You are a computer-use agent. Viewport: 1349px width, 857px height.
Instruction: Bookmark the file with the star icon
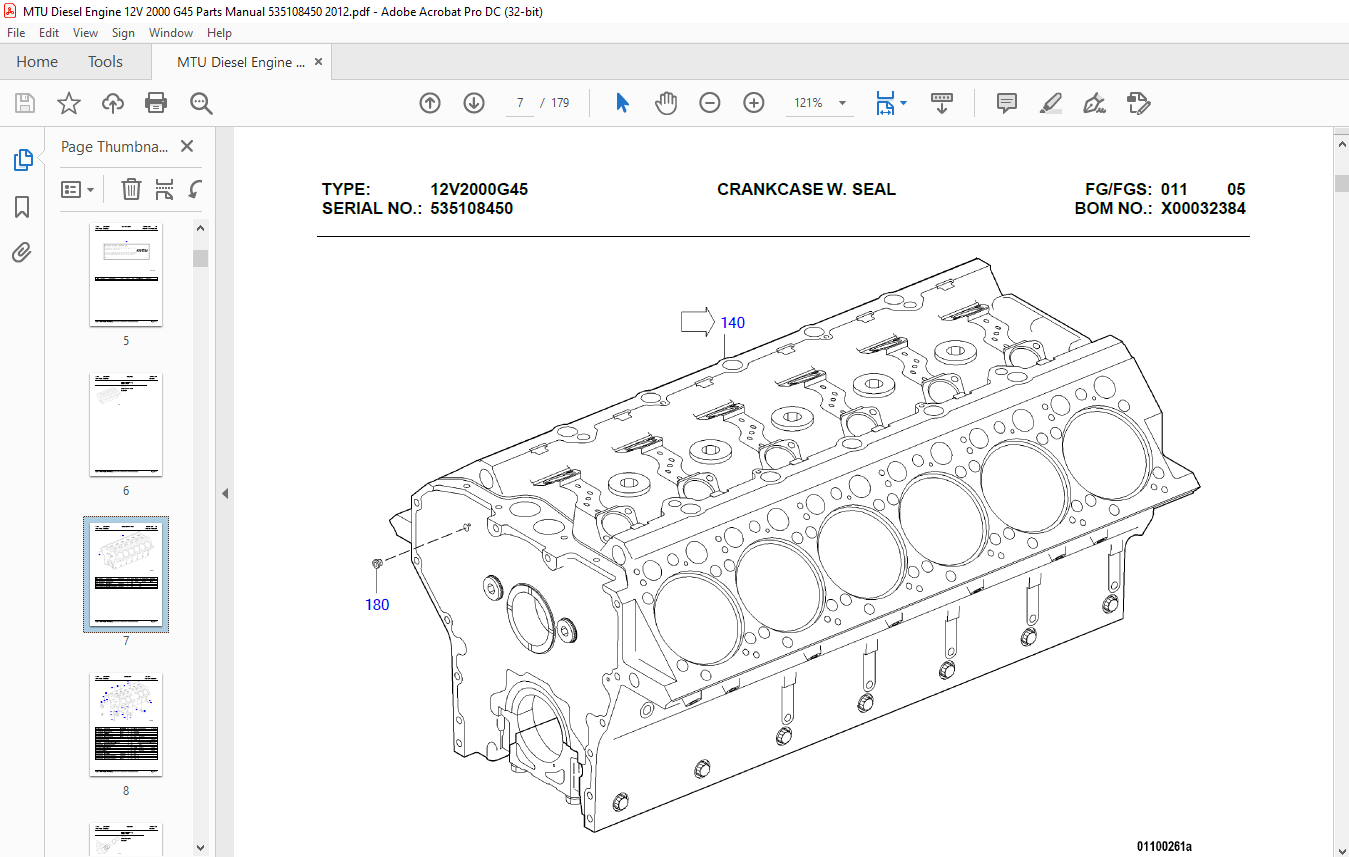pos(68,103)
